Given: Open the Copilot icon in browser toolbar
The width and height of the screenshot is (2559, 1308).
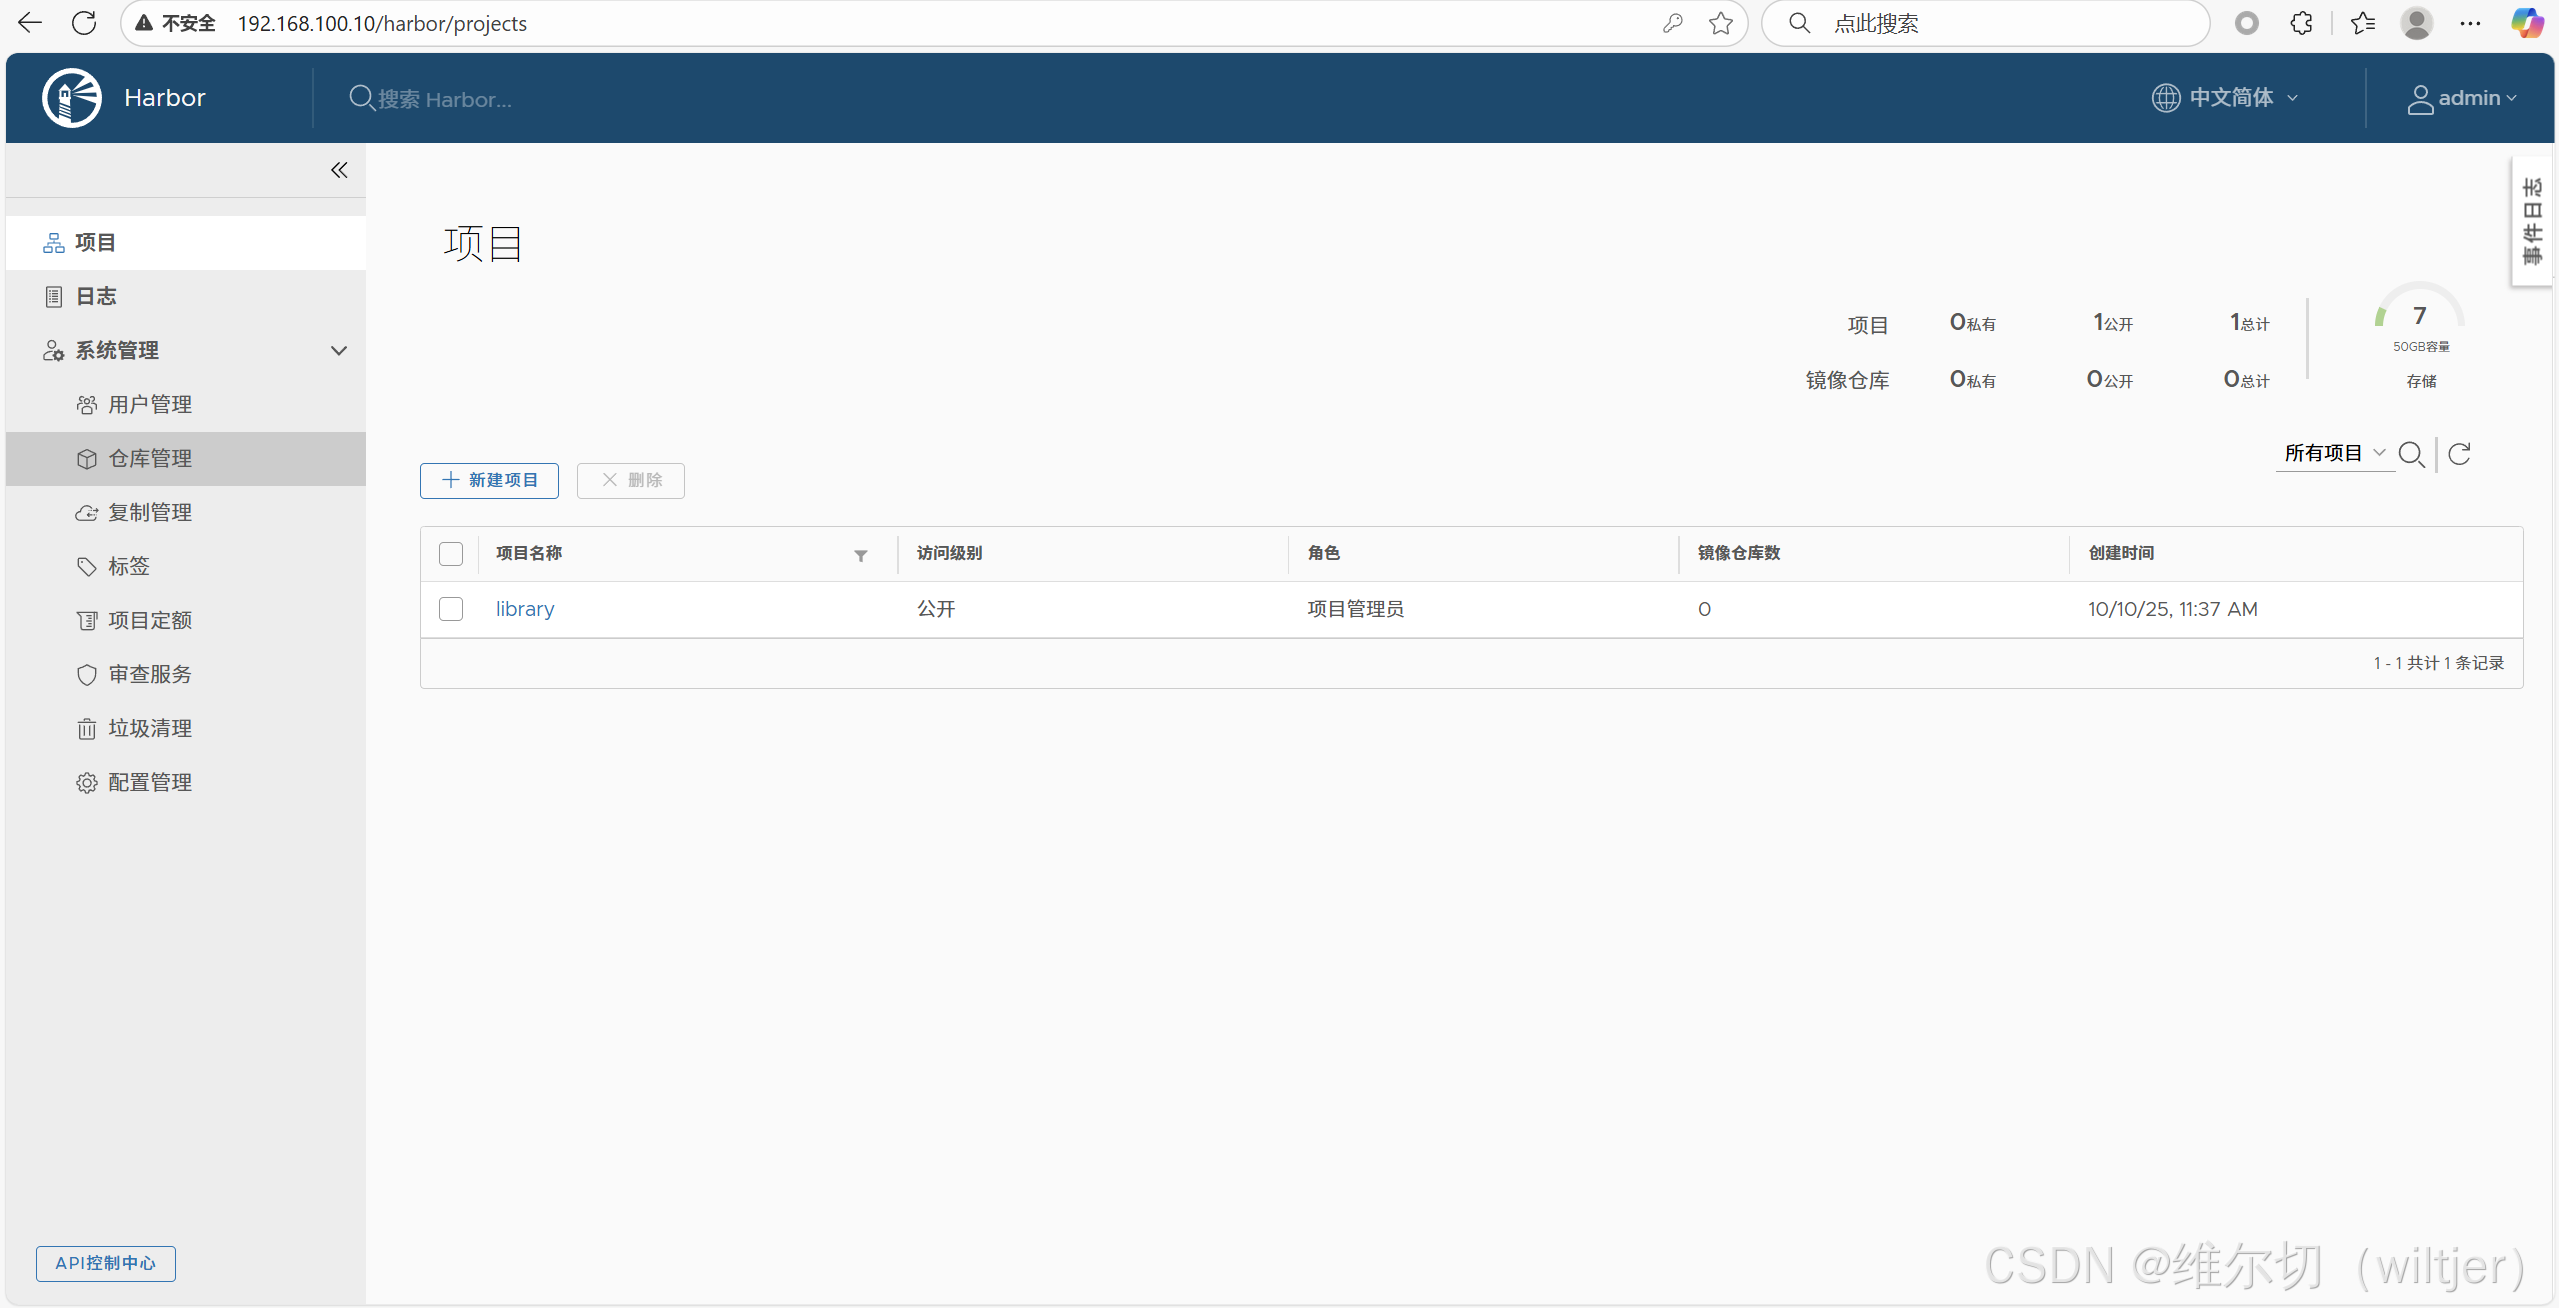Looking at the screenshot, I should tap(2526, 23).
